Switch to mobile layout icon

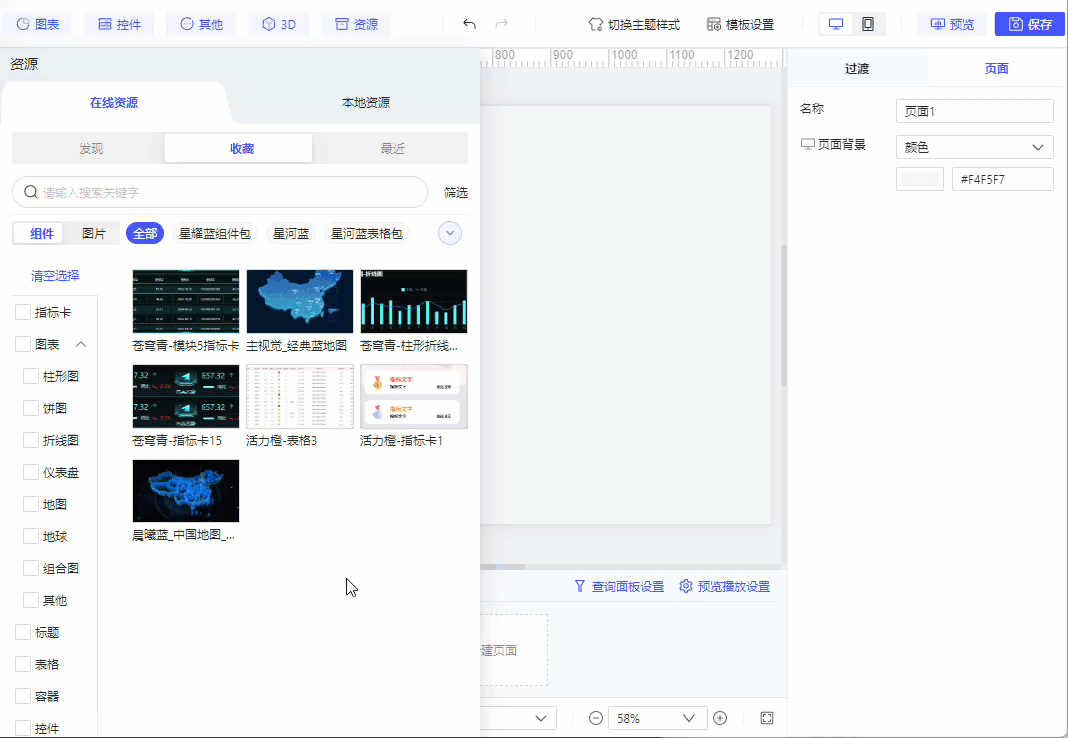868,24
